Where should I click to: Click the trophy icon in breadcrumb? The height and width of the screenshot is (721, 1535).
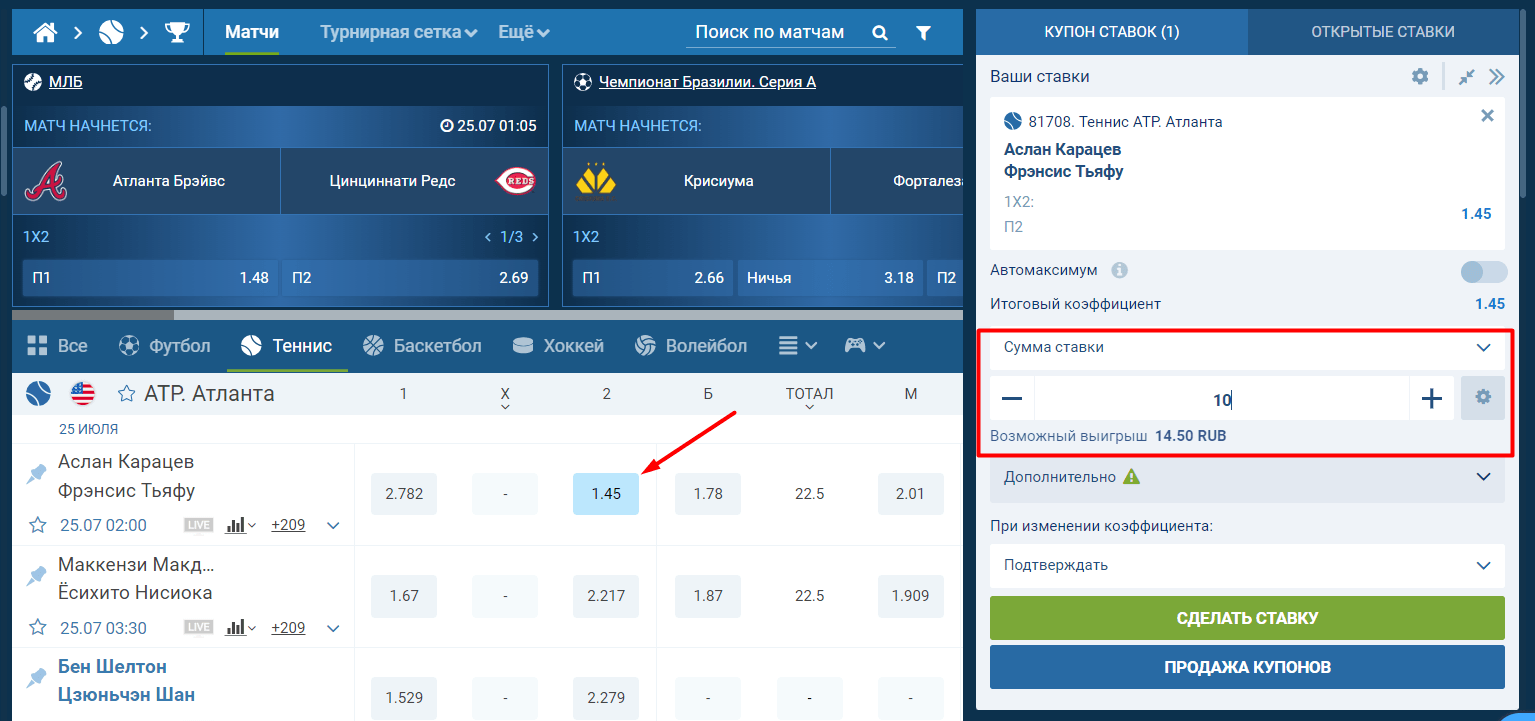(x=177, y=32)
